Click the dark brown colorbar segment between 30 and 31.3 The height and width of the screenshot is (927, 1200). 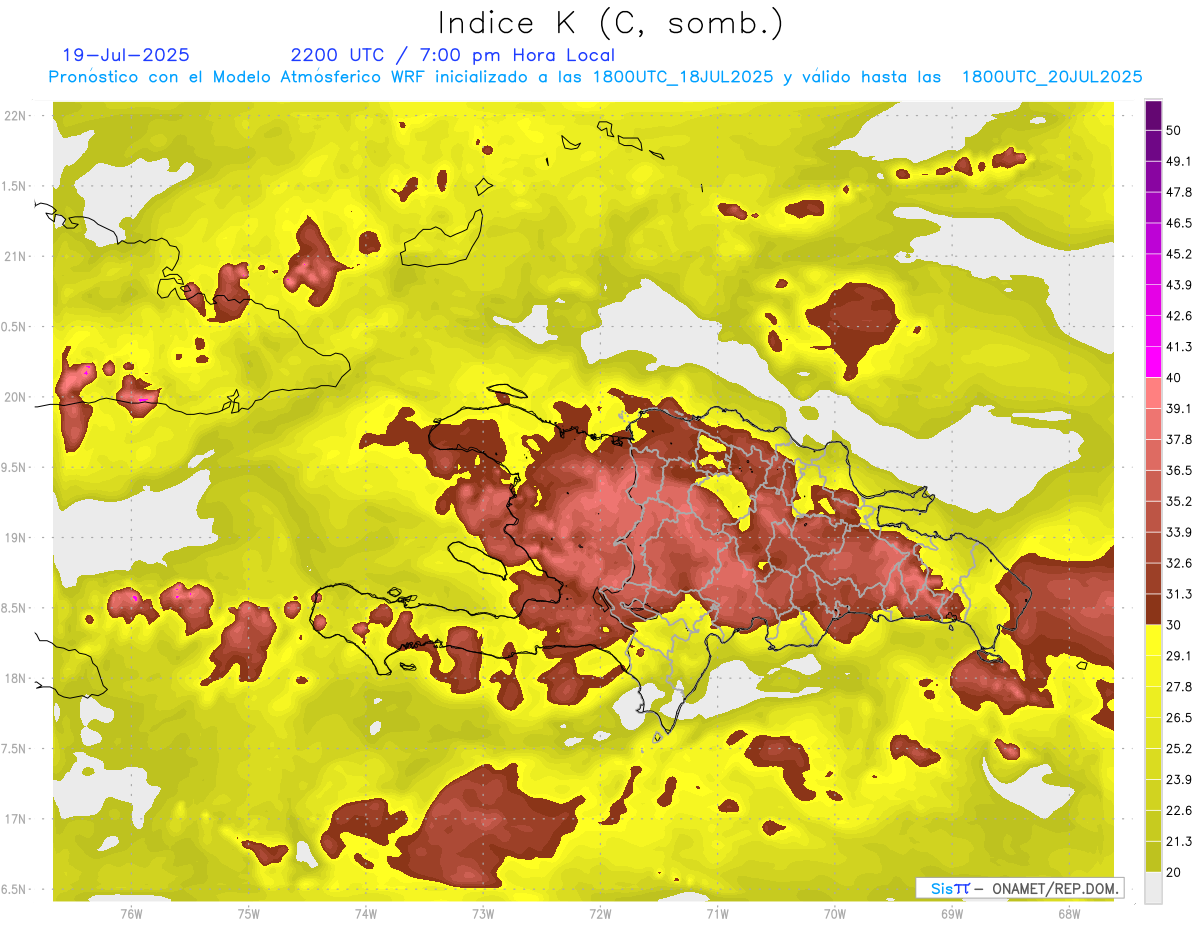[1153, 609]
